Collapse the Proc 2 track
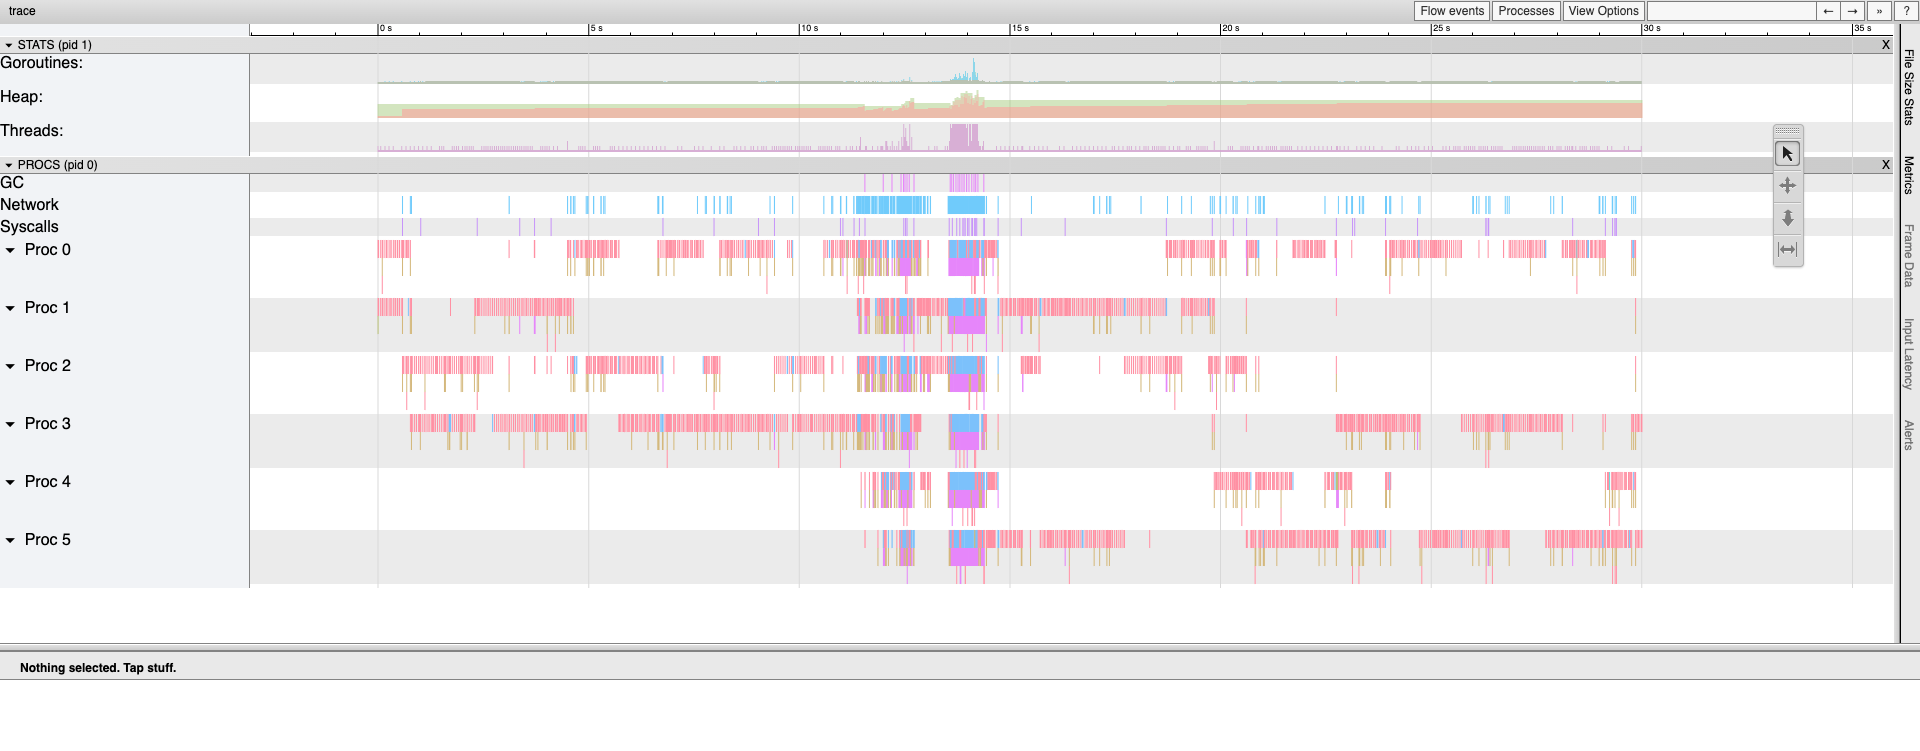The height and width of the screenshot is (751, 1920). tap(11, 366)
